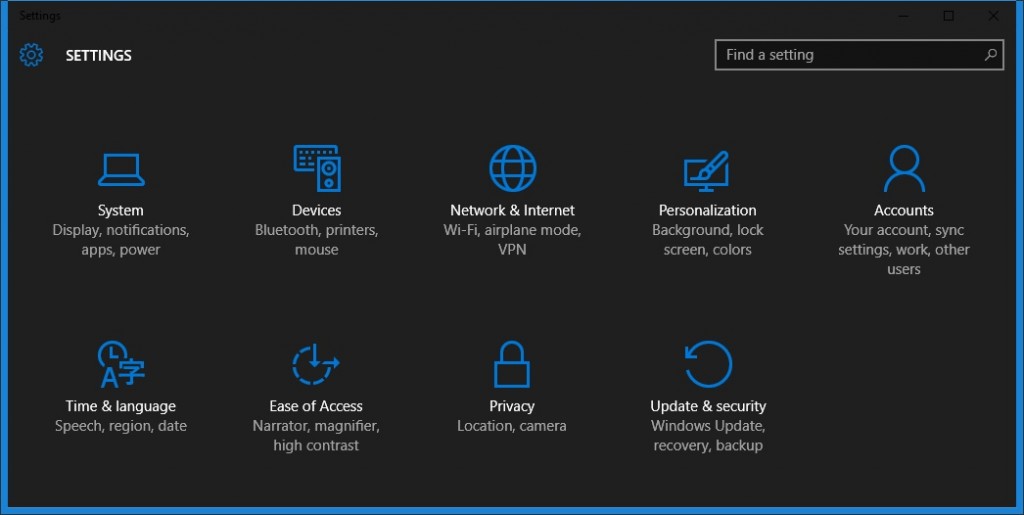Click "Narrator, magnifier, high contrast" description
The height and width of the screenshot is (515, 1024).
pos(316,435)
